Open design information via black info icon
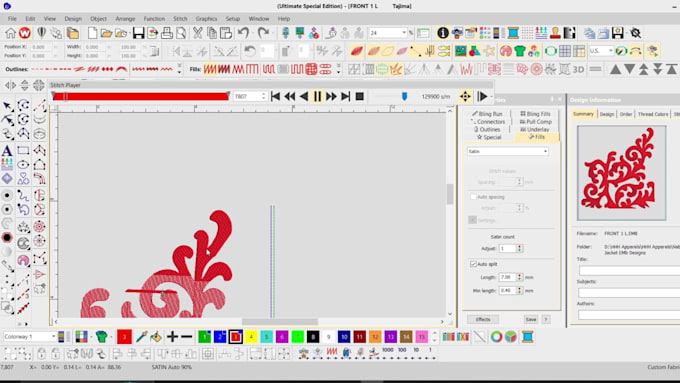Screen dimensions: 680x383 pos(443,33)
